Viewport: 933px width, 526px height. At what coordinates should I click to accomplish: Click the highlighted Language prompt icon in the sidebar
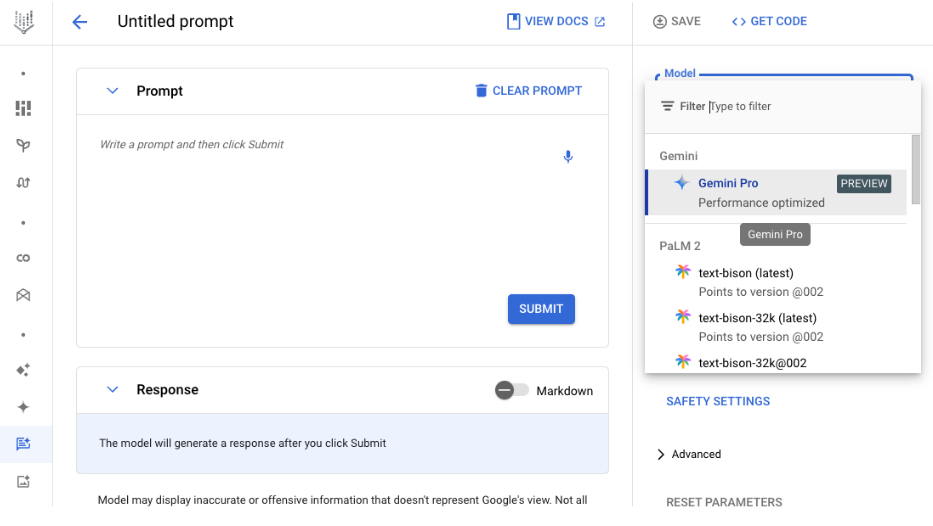click(23, 444)
